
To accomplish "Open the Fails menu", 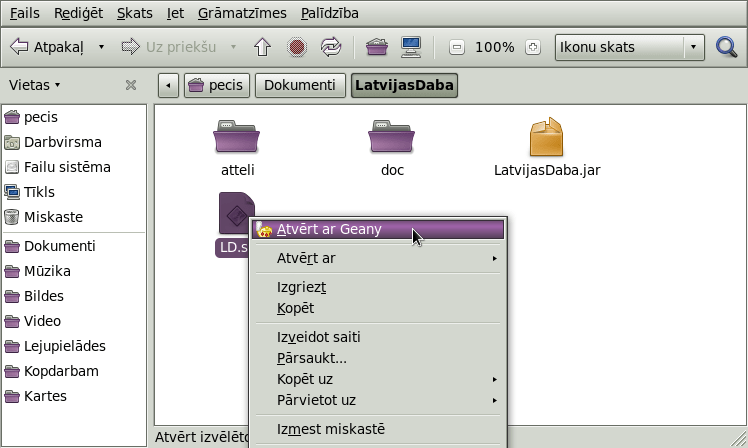I will (x=24, y=13).
